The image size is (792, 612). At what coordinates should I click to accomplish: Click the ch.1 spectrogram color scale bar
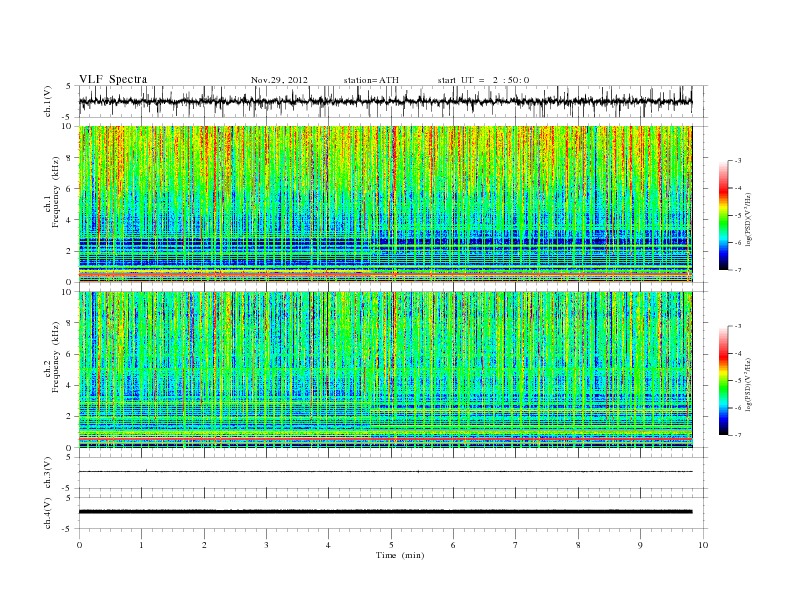pos(723,215)
